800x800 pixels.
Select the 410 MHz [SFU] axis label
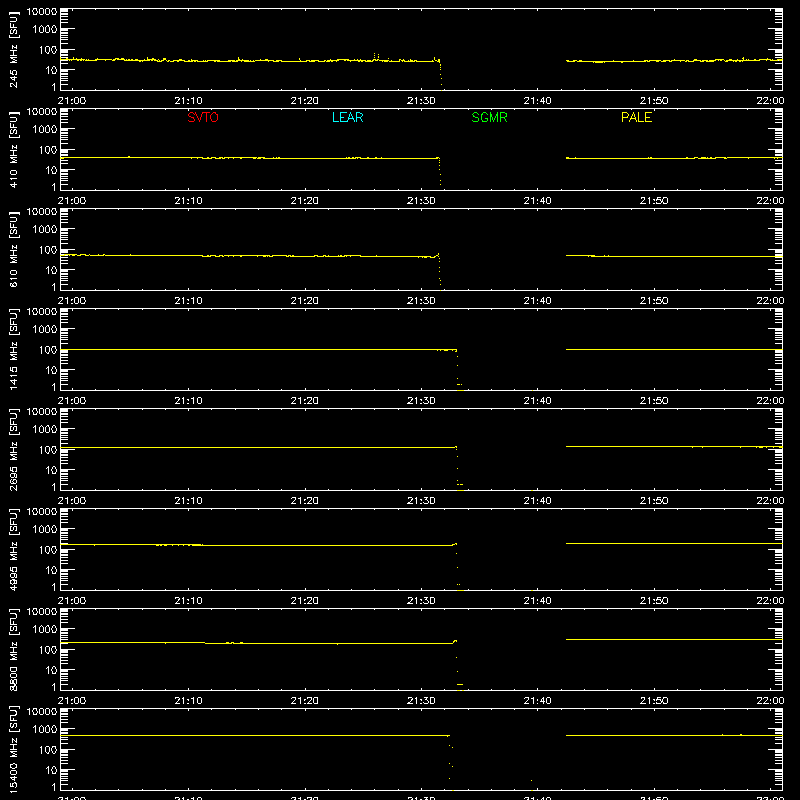13,150
